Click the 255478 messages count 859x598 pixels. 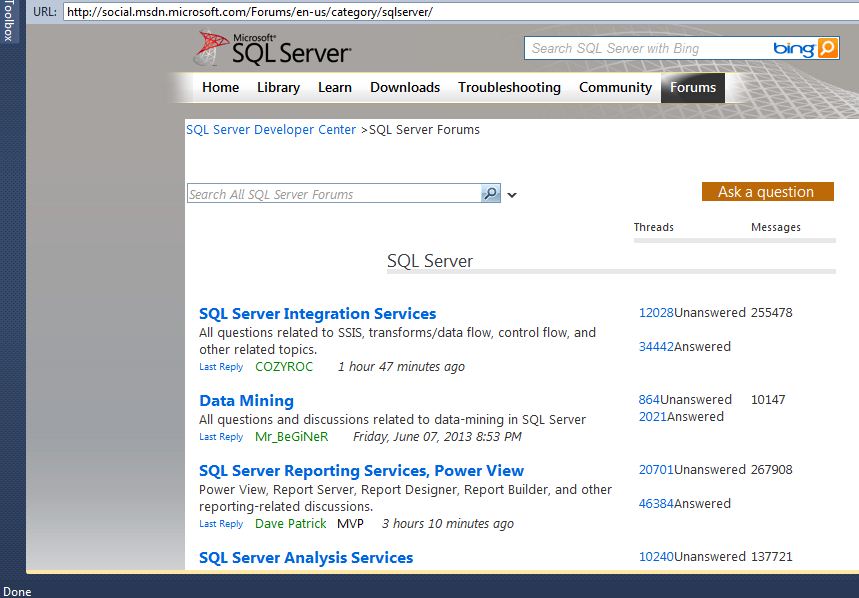point(771,313)
